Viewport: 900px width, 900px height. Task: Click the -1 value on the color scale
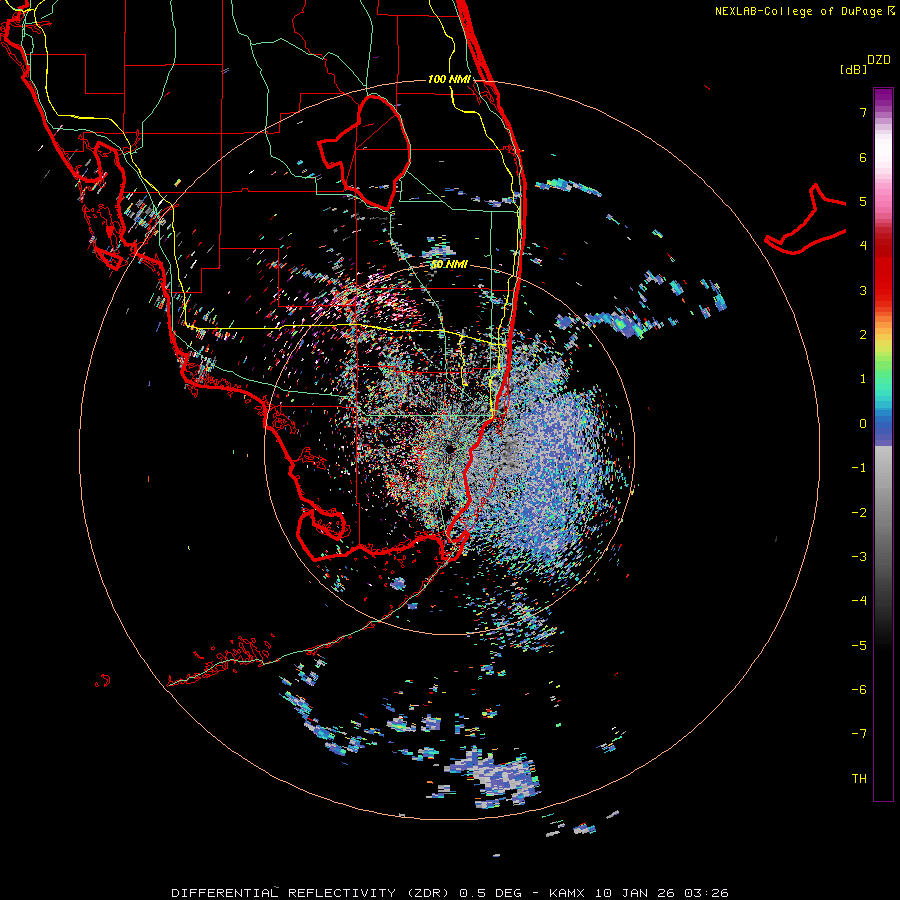859,468
